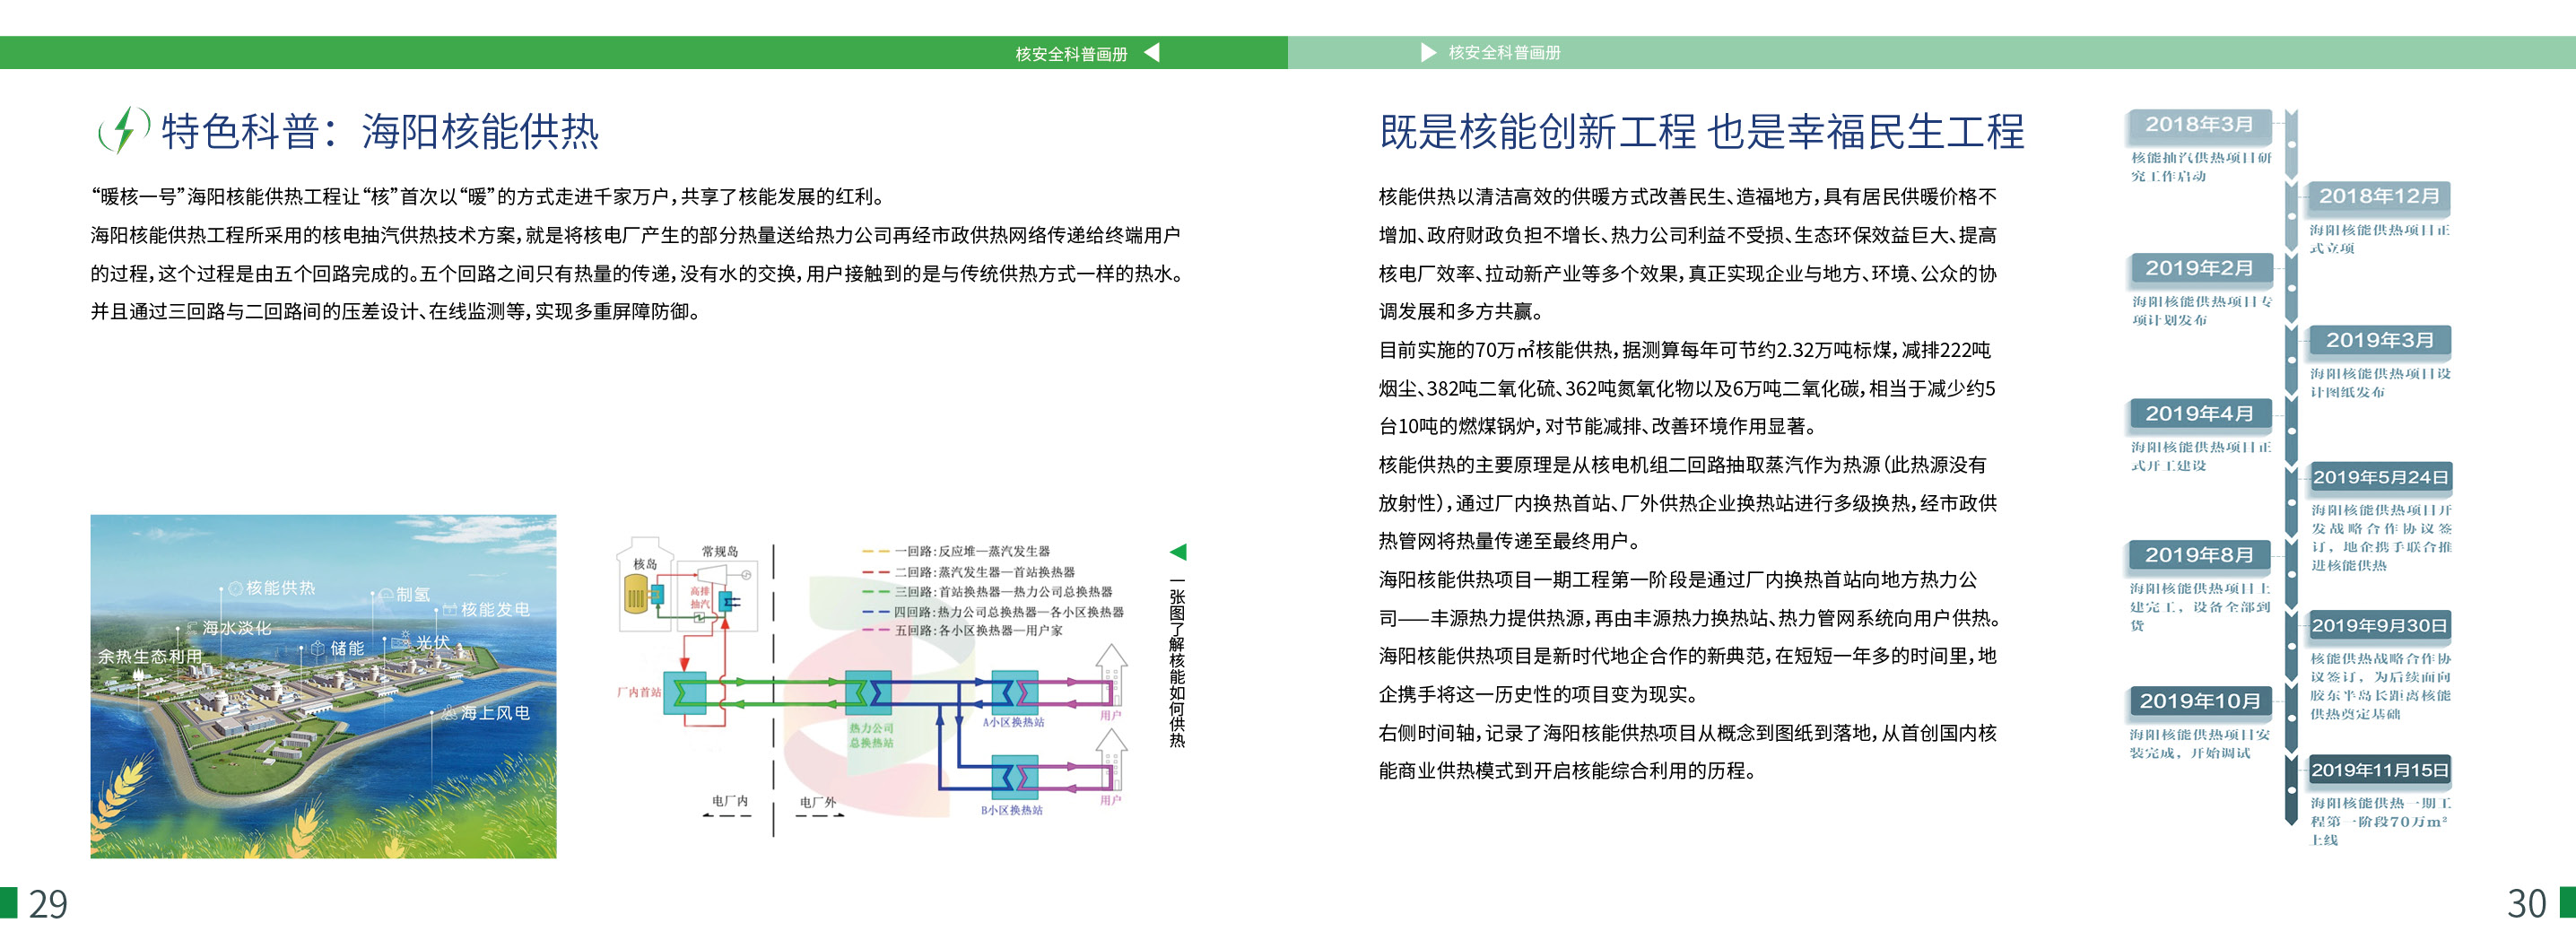Image resolution: width=2576 pixels, height=949 pixels.
Task: Click the 制氢 label on the aerial image
Action: [x=413, y=594]
